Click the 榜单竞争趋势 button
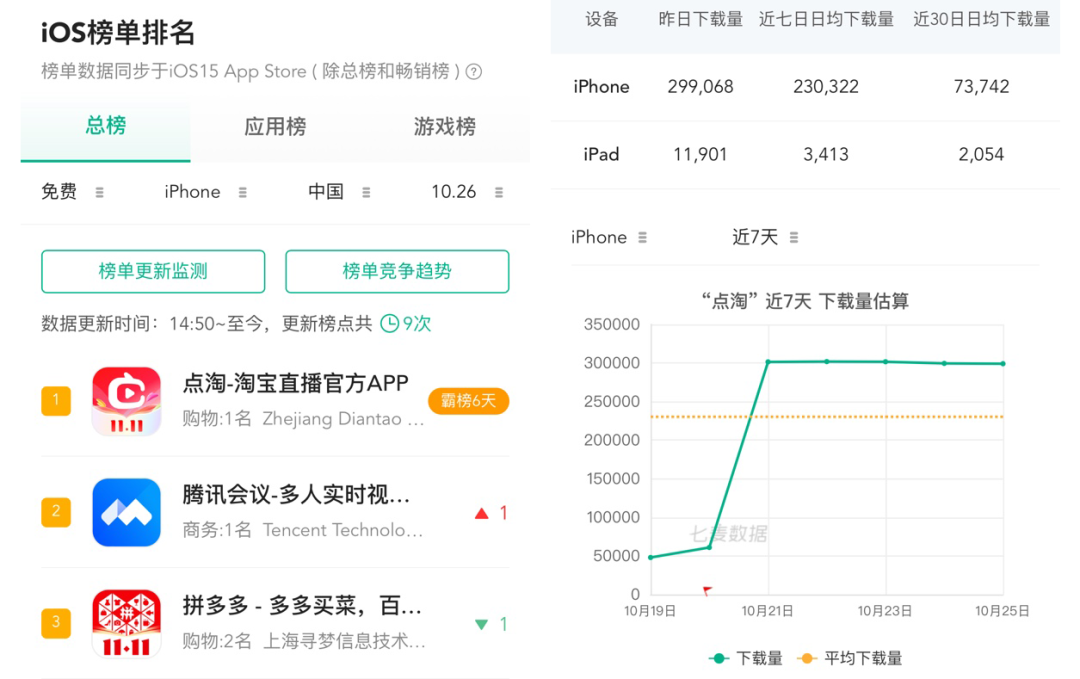This screenshot has width=1080, height=679. tap(397, 271)
